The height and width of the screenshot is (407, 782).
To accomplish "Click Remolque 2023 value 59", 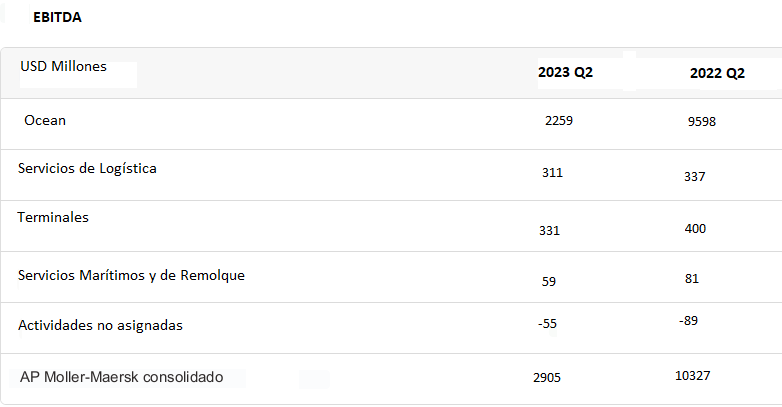I will [549, 281].
